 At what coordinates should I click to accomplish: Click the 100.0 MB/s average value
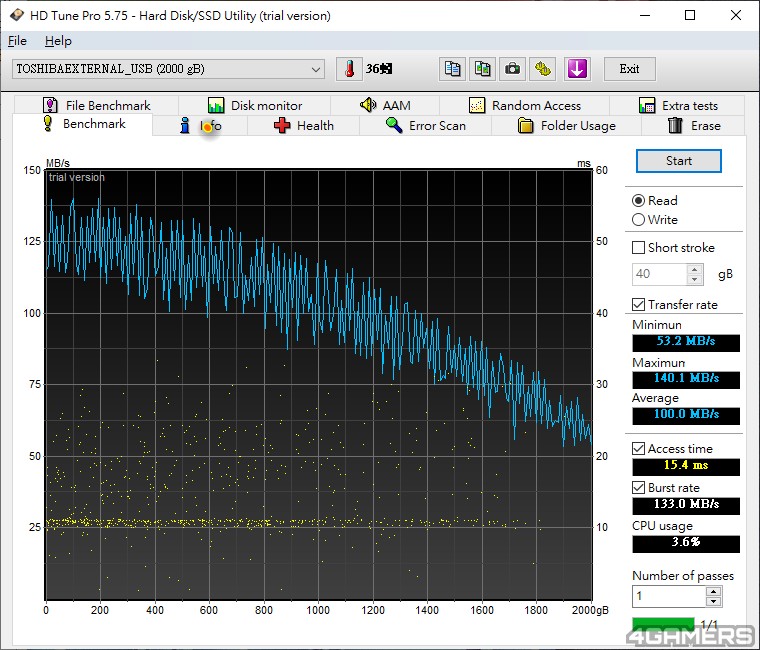point(686,414)
